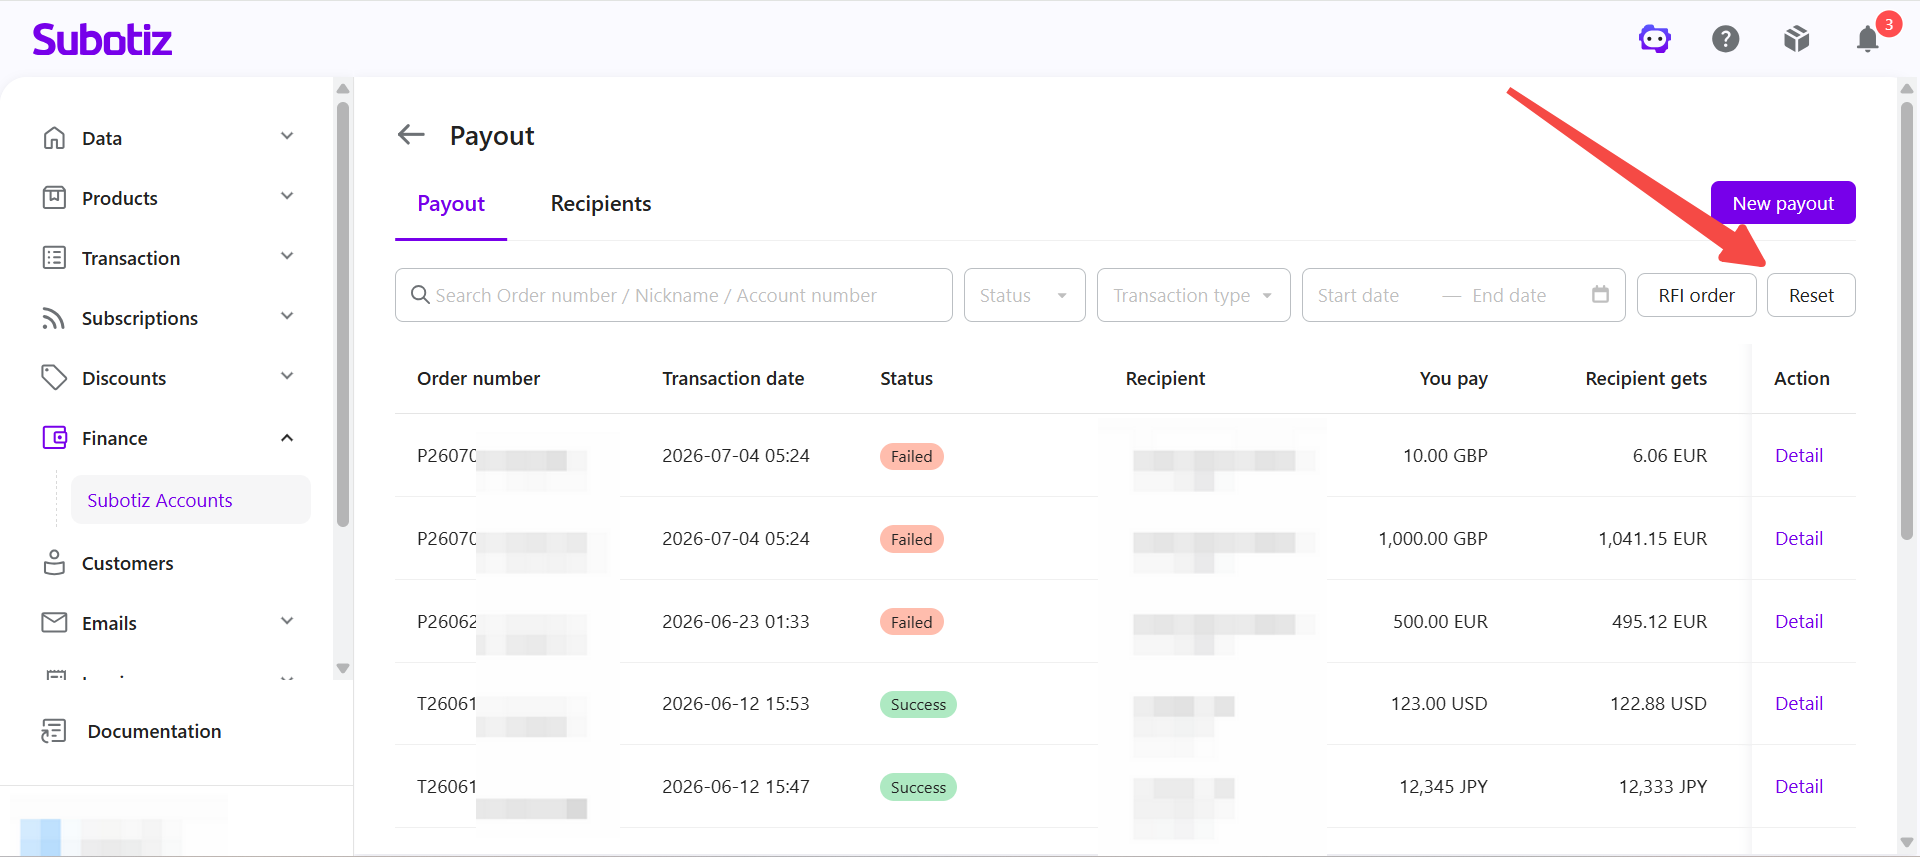Open the Status filter dropdown
Viewport: 1920px width, 857px height.
(1024, 295)
